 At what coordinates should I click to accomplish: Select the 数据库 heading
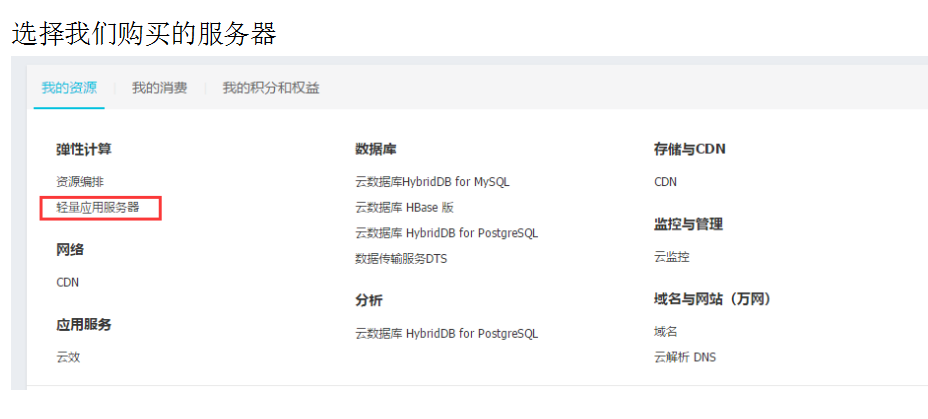(376, 149)
